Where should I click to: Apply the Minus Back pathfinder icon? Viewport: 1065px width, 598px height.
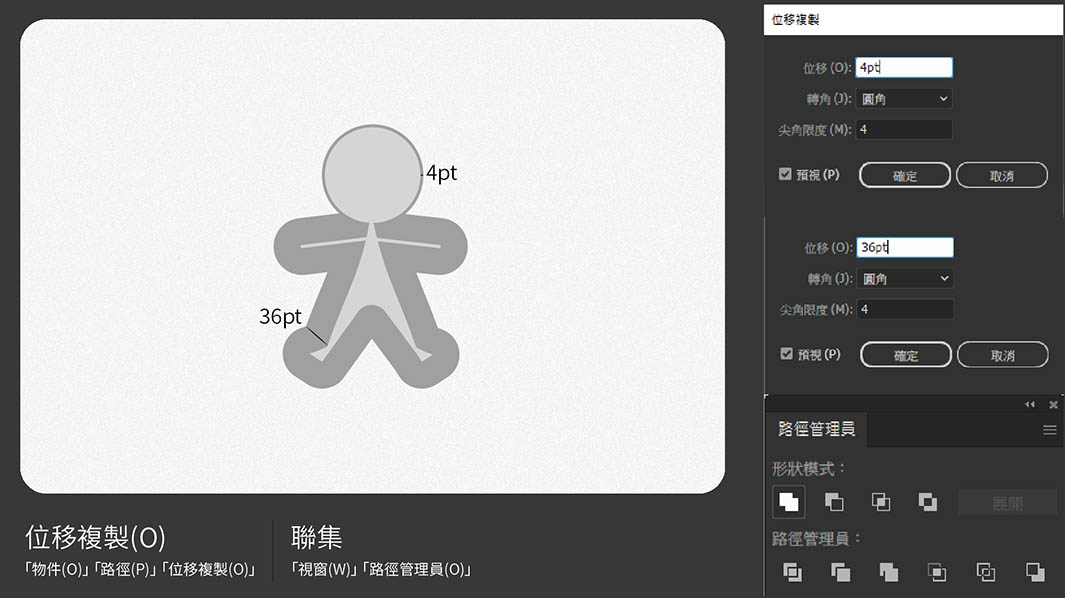[1035, 572]
